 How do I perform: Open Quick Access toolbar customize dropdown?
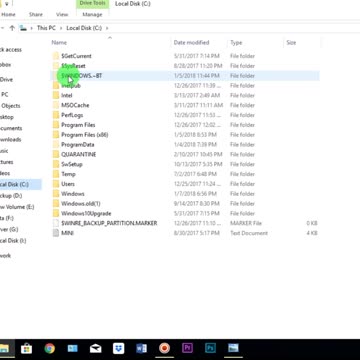6,4
